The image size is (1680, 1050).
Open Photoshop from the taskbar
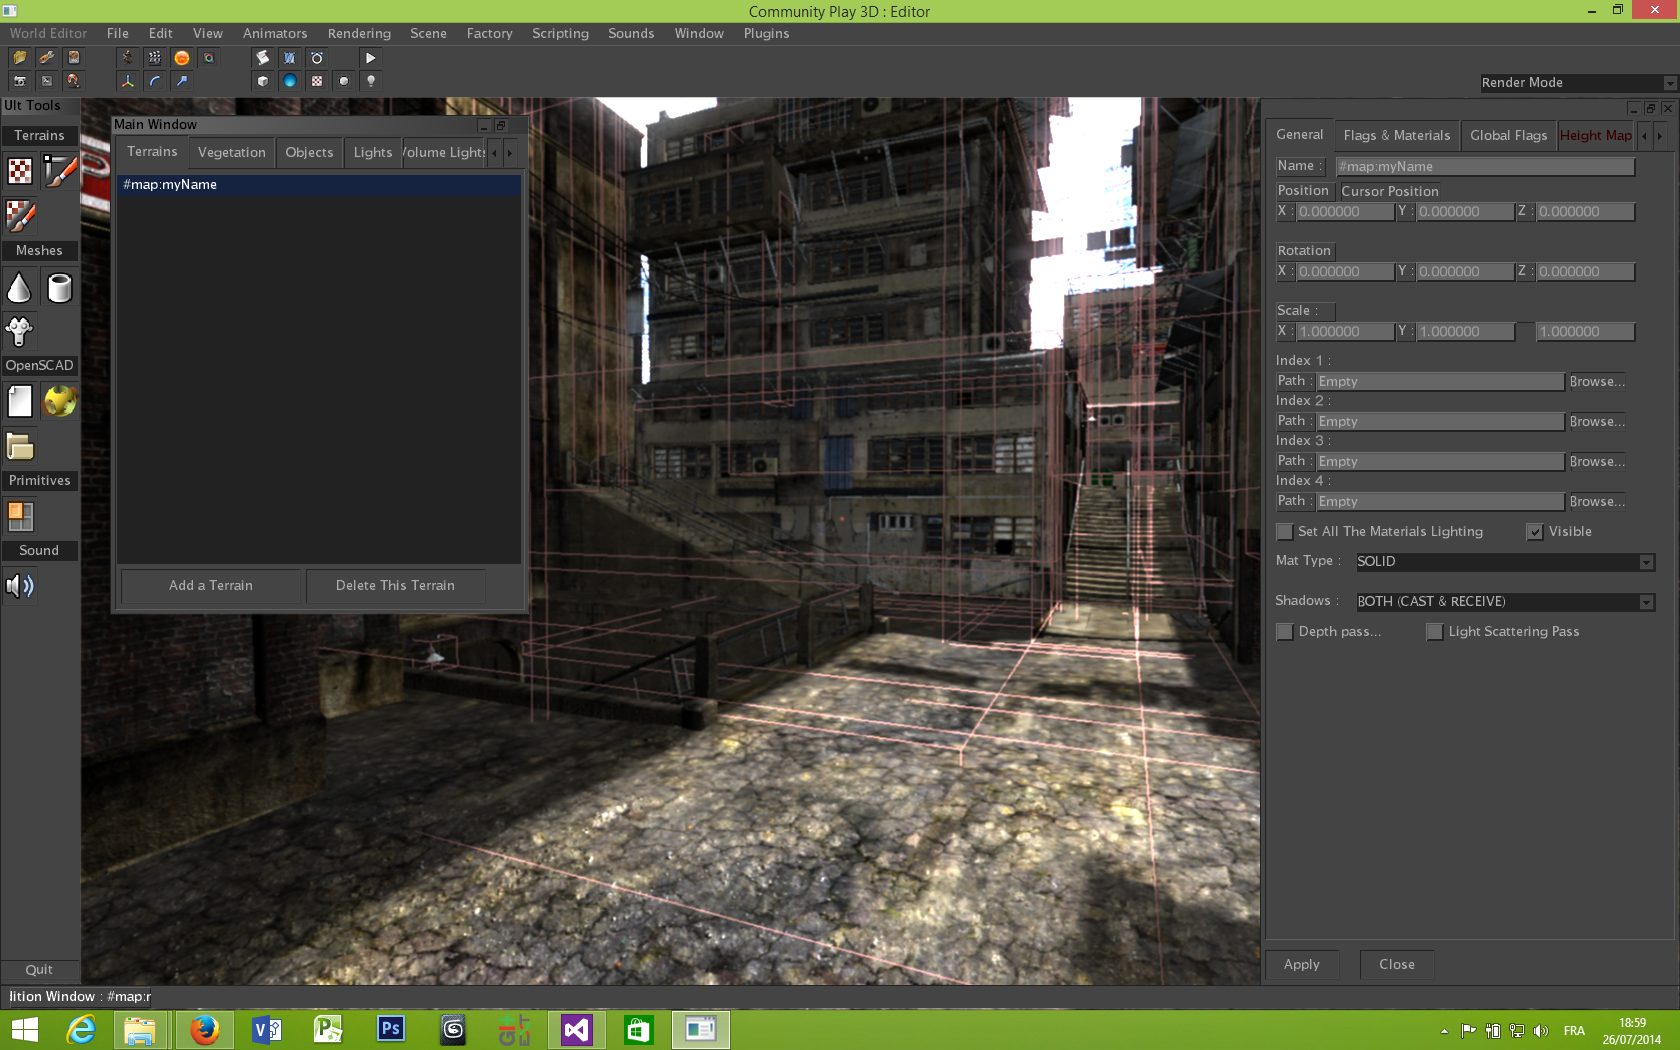point(390,1029)
